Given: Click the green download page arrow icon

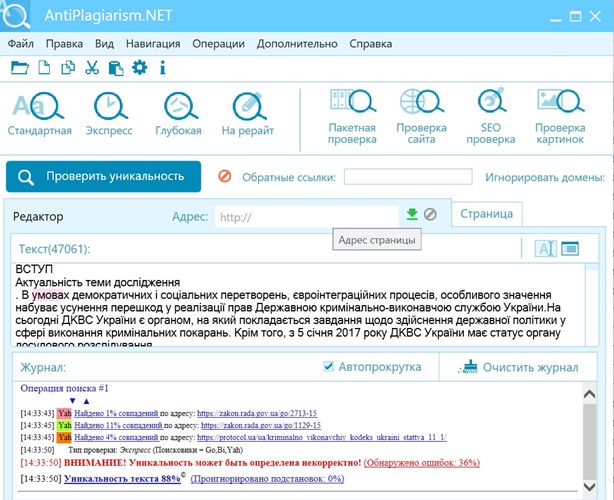Looking at the screenshot, I should click(412, 214).
